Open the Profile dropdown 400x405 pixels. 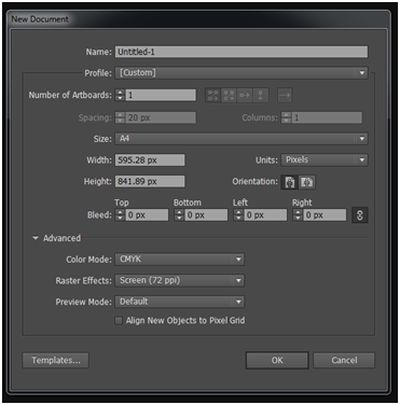point(241,73)
